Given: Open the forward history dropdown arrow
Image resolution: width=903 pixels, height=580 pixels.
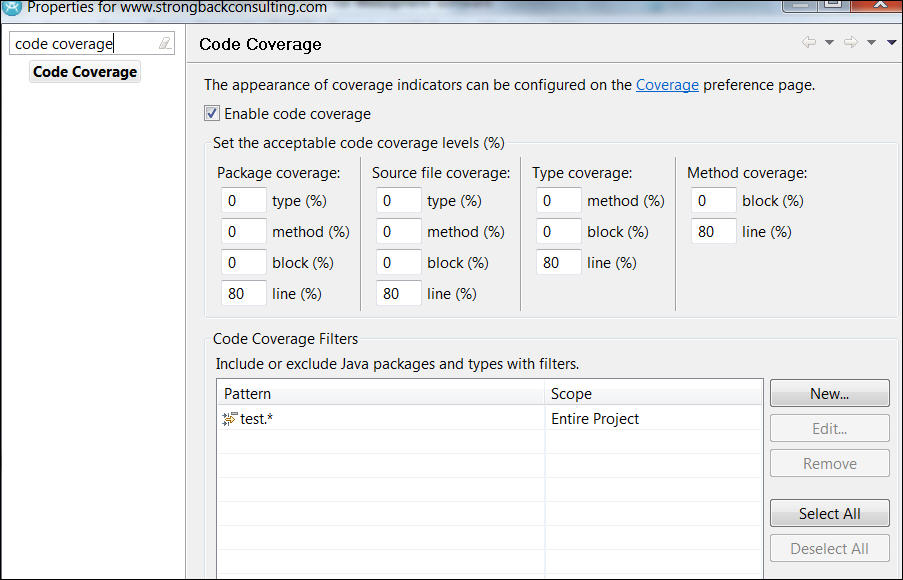Looking at the screenshot, I should coord(871,42).
